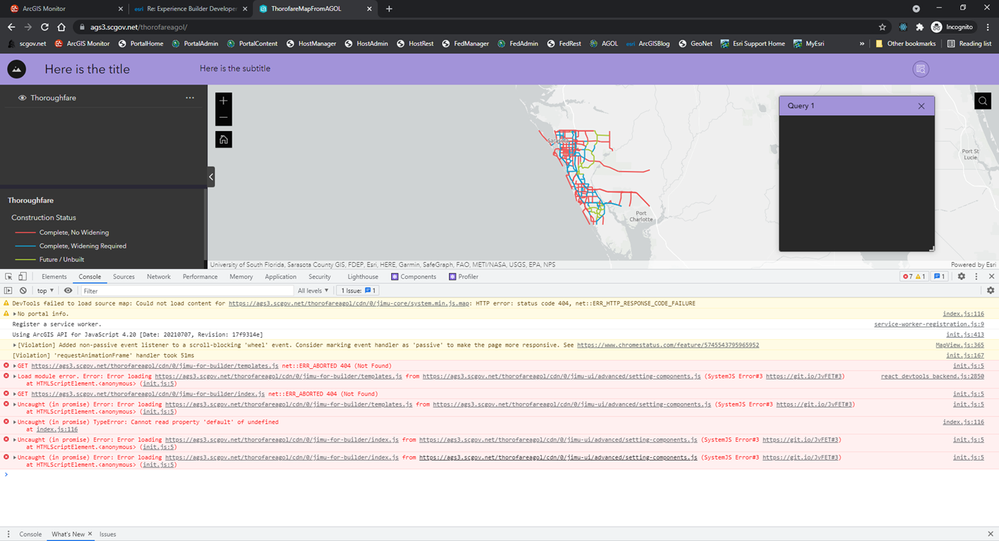The image size is (999, 541).
Task: Open DevTools settings gear
Action: pos(961,277)
